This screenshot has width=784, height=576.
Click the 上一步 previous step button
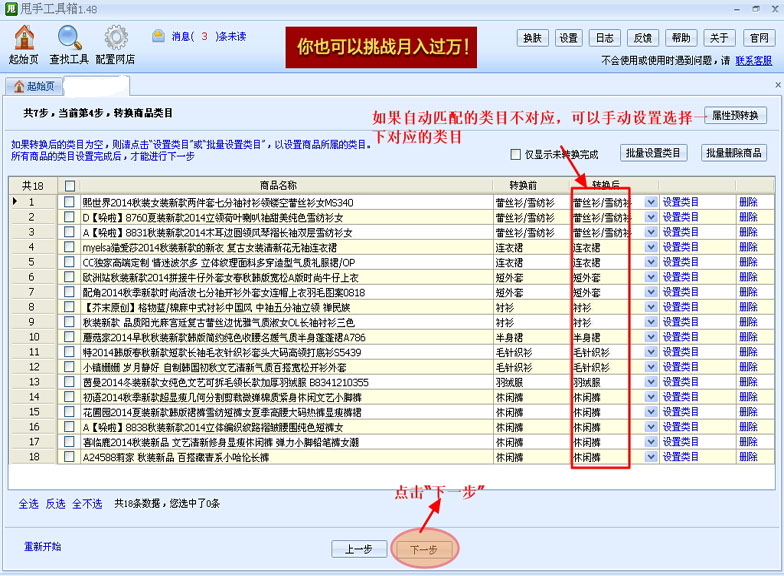pos(359,550)
